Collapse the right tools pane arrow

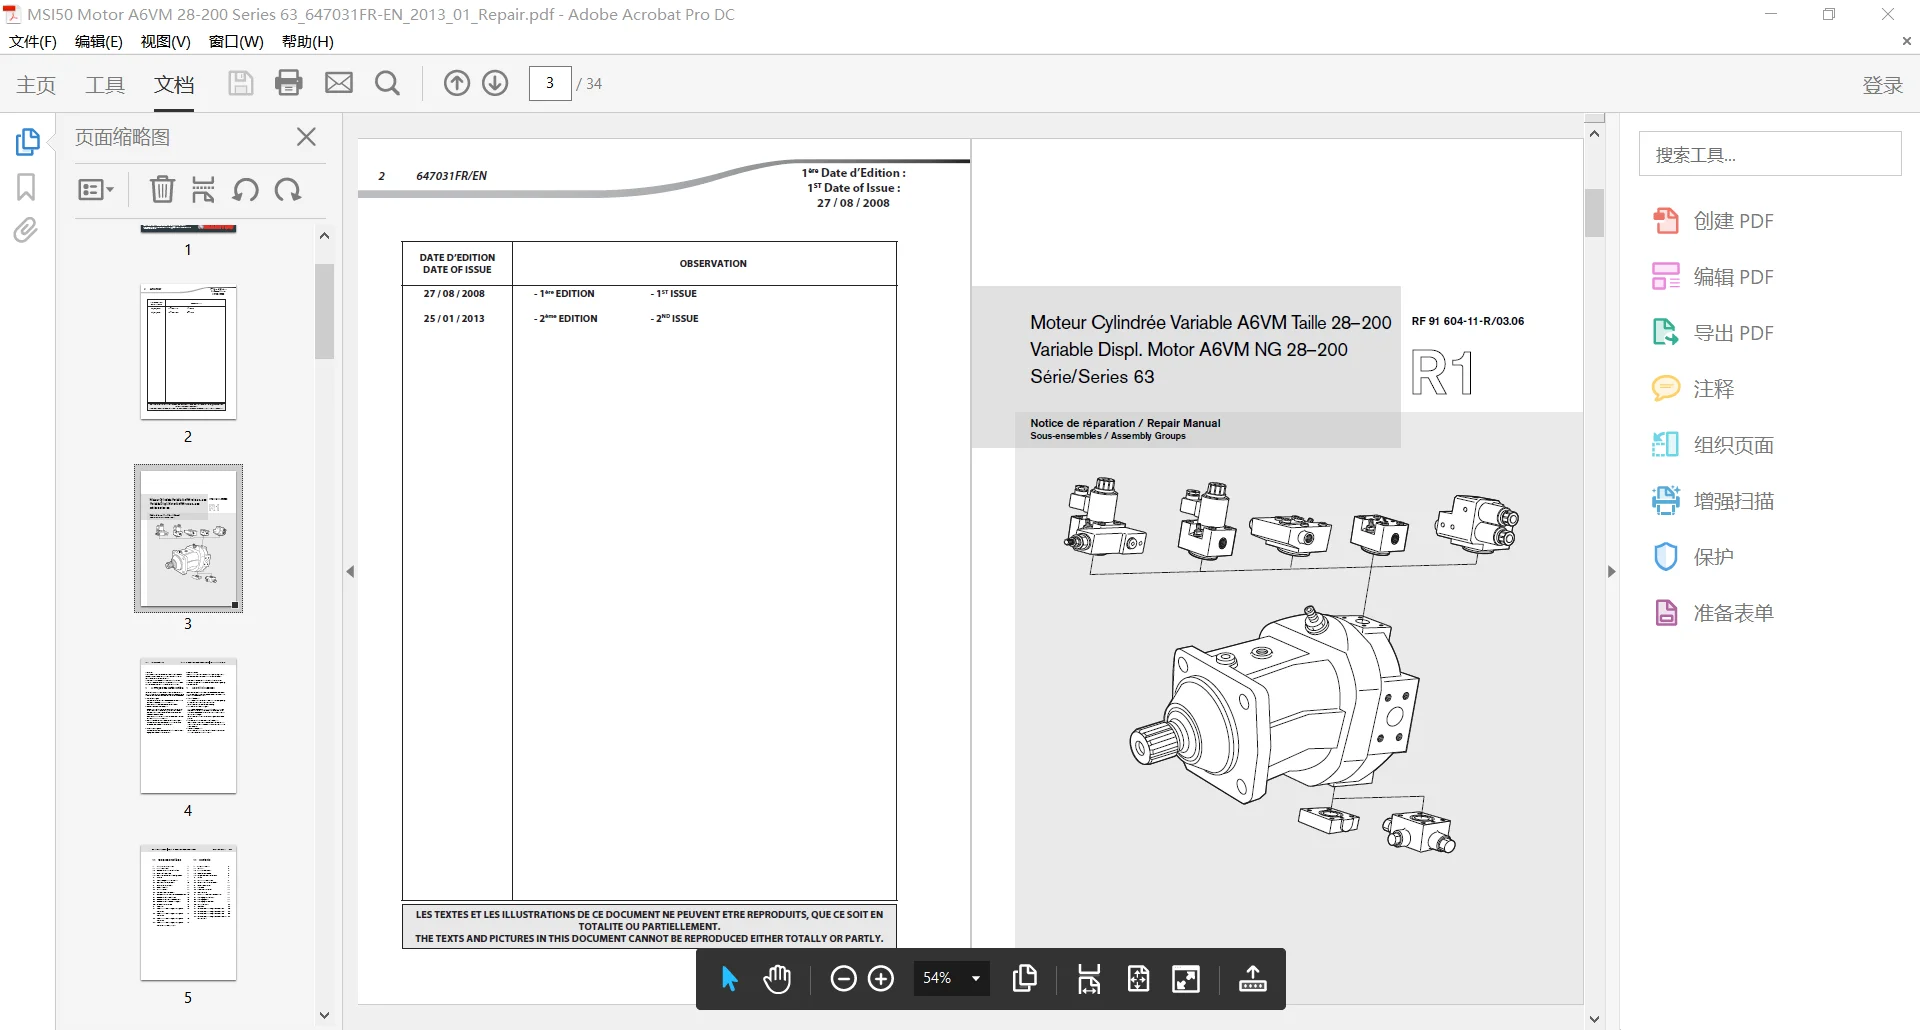tap(1611, 572)
